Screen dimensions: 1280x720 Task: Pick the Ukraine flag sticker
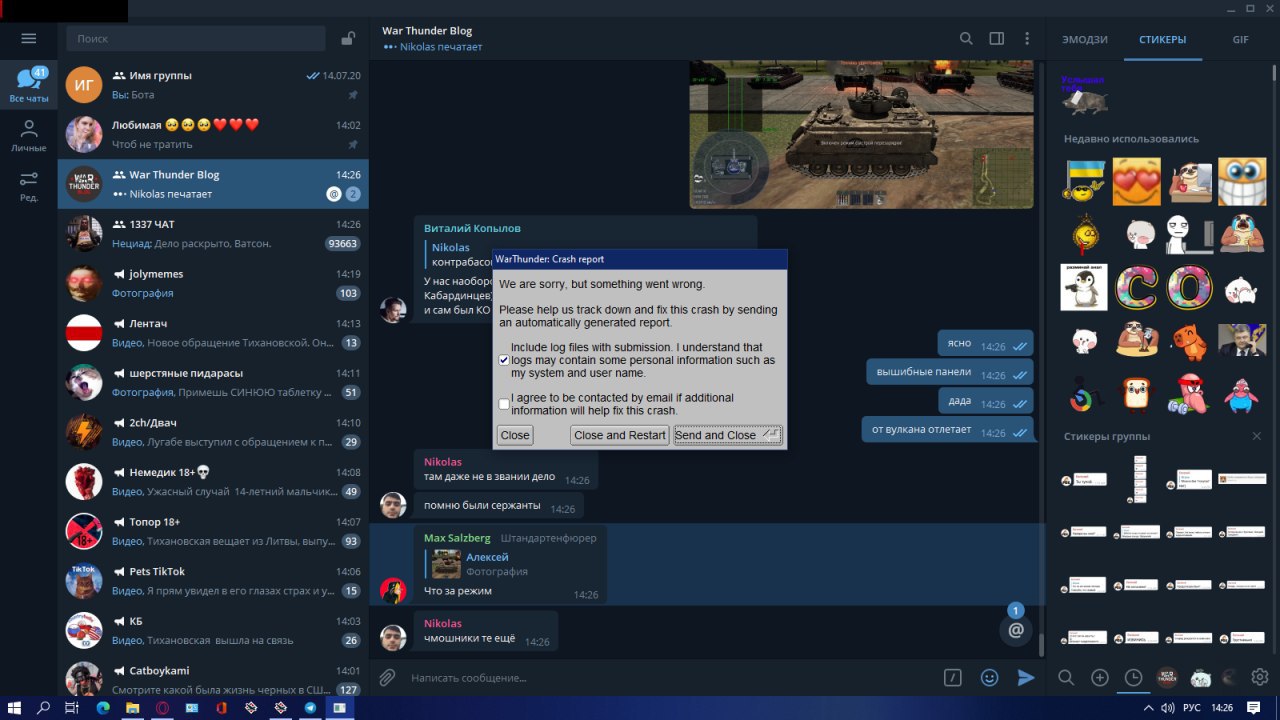tap(1084, 182)
